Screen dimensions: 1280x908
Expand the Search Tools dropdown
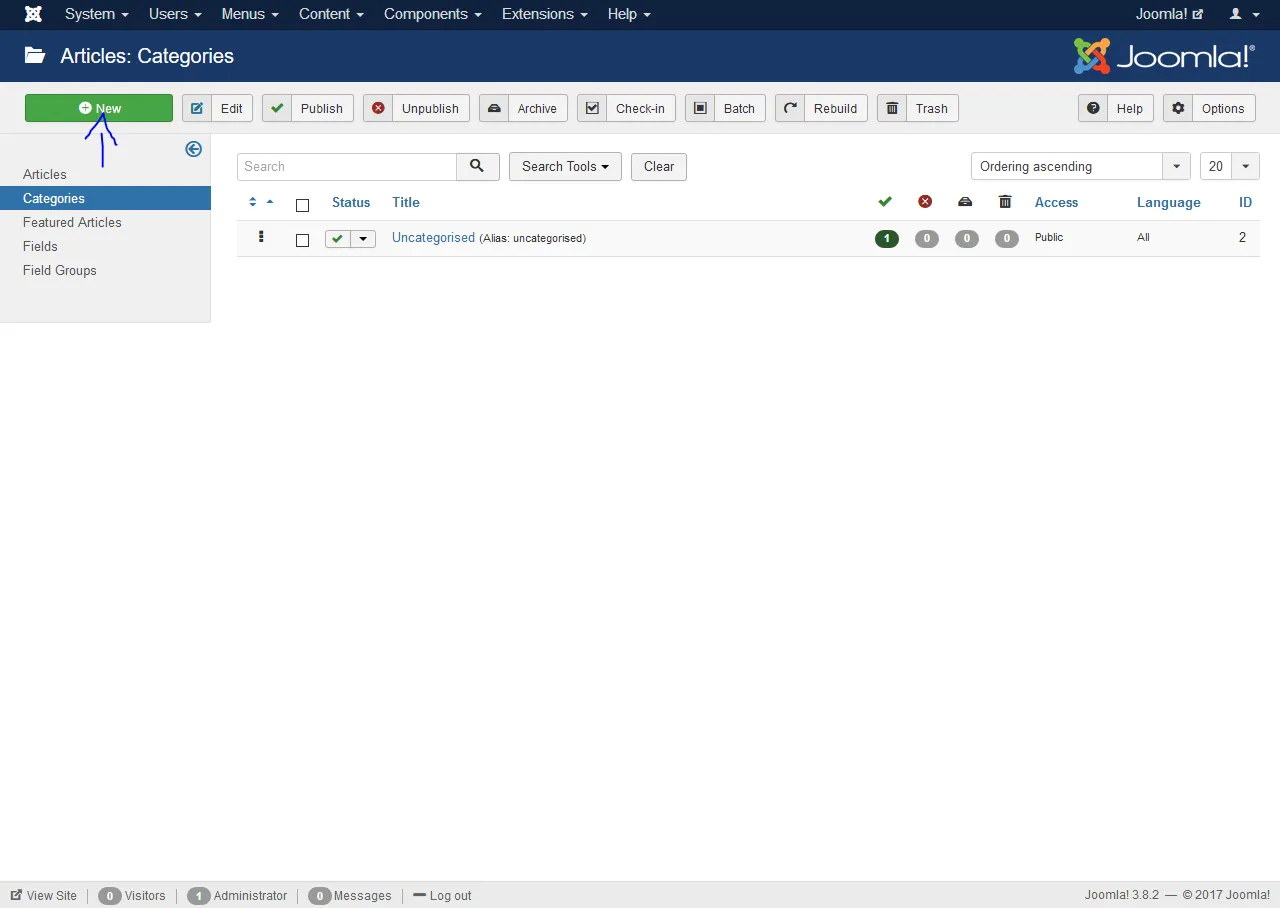pos(565,166)
